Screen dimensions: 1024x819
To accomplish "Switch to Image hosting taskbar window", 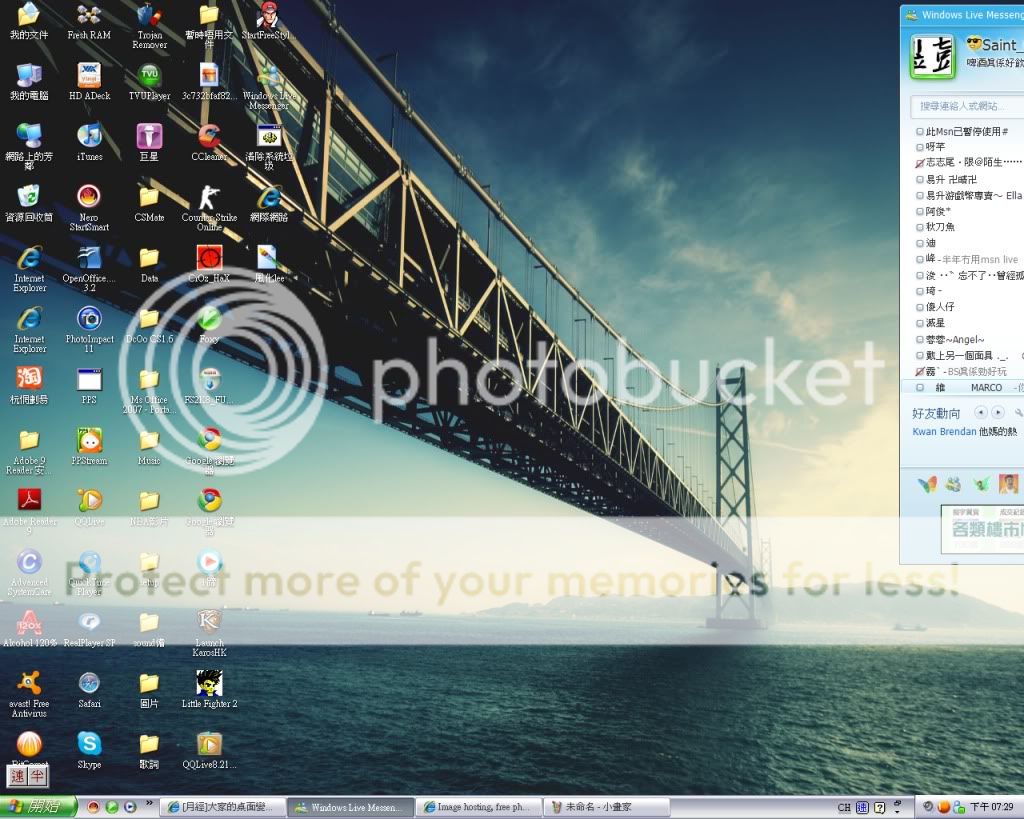I will pos(478,807).
